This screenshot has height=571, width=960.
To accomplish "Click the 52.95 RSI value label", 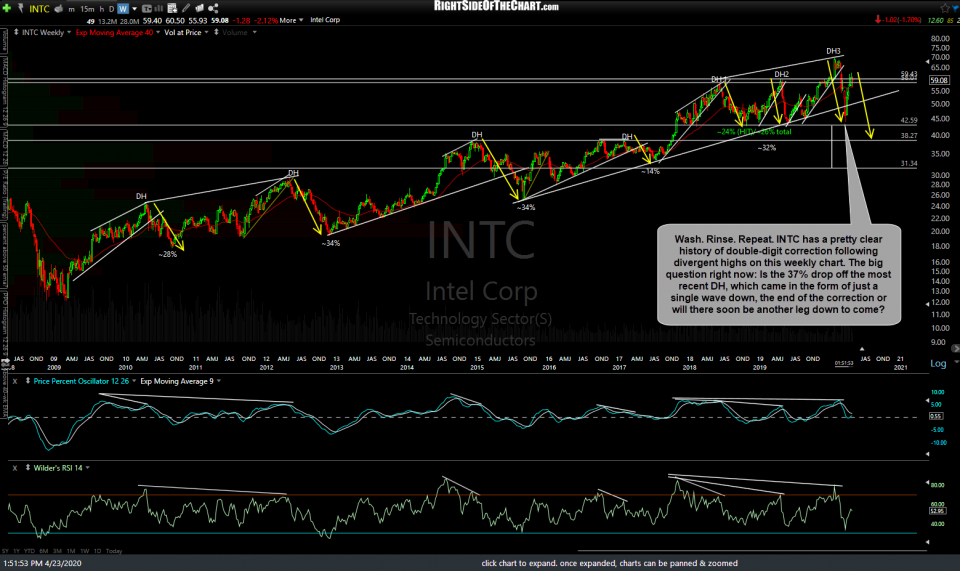I will point(938,510).
